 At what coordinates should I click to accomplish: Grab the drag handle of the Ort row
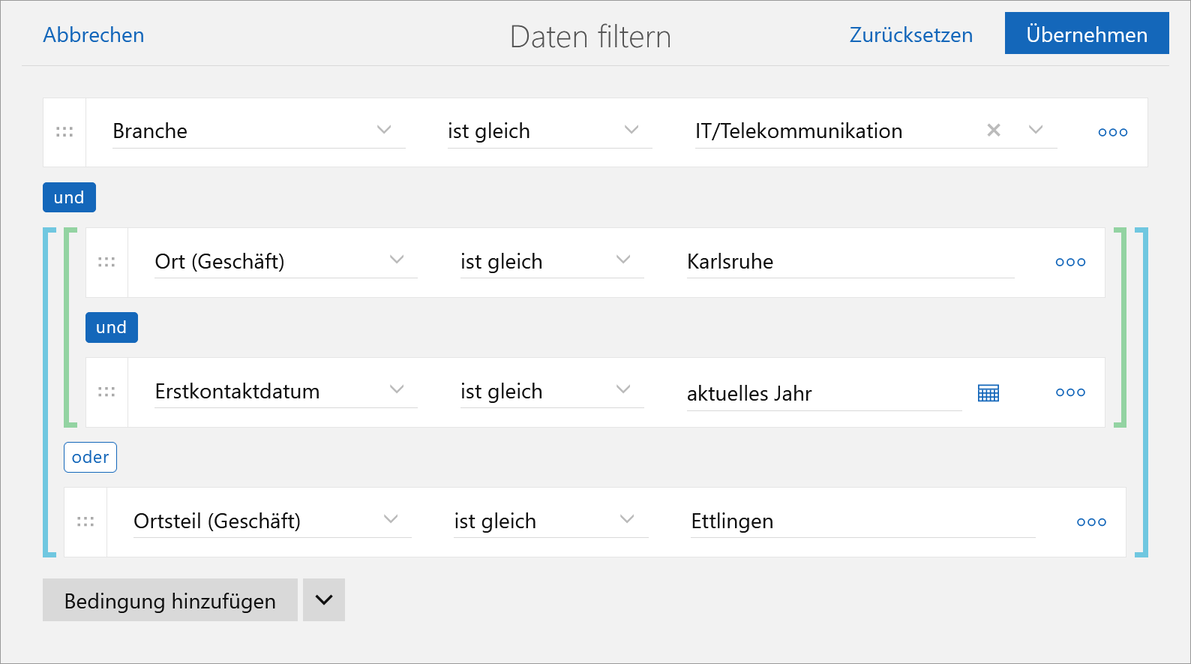coord(106,261)
